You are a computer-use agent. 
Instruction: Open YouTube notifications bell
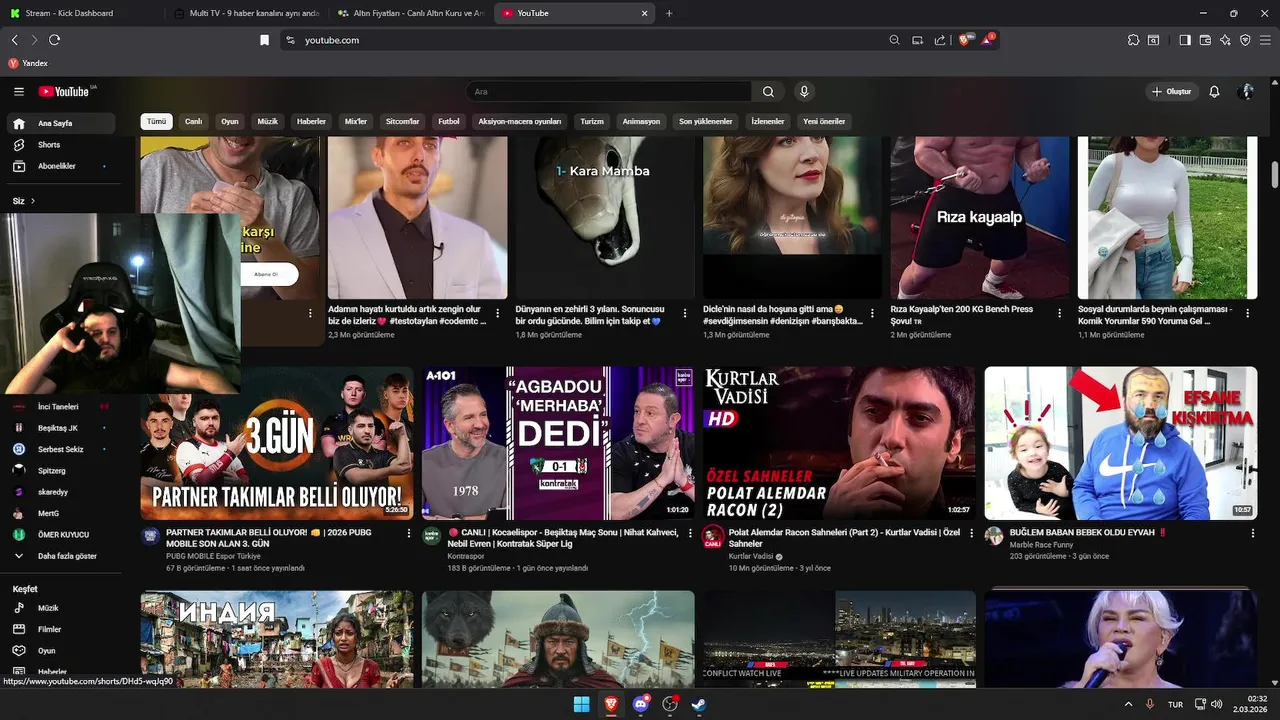1214,91
